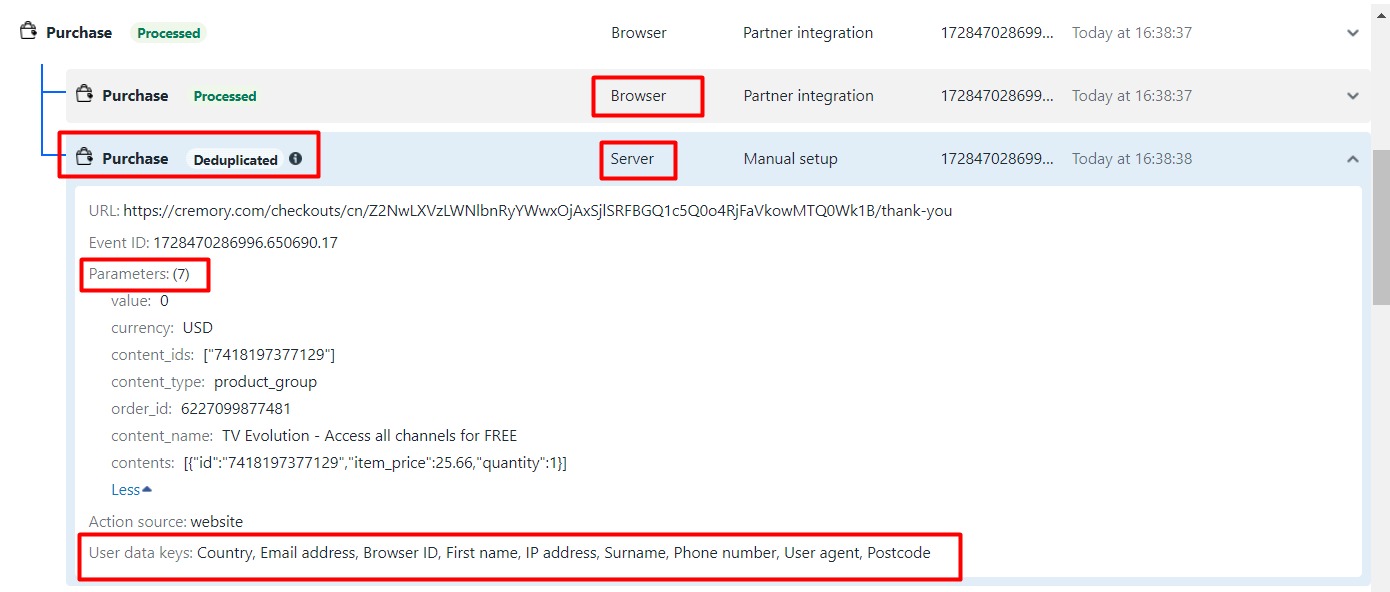
Task: Click the top-level Purchase event bag icon
Action: [x=29, y=32]
